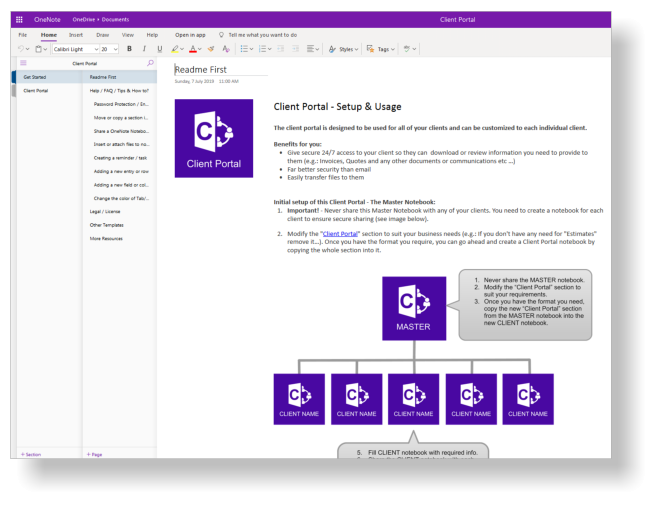Click the Paste clipboard icon
This screenshot has height=510, width=662.
(x=38, y=49)
